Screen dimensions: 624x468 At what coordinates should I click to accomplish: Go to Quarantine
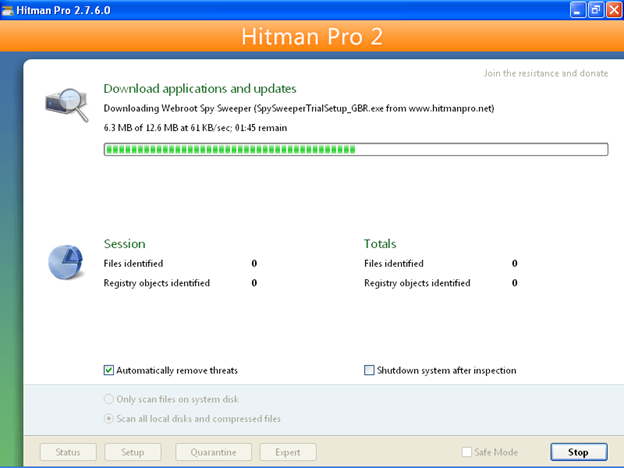[216, 452]
